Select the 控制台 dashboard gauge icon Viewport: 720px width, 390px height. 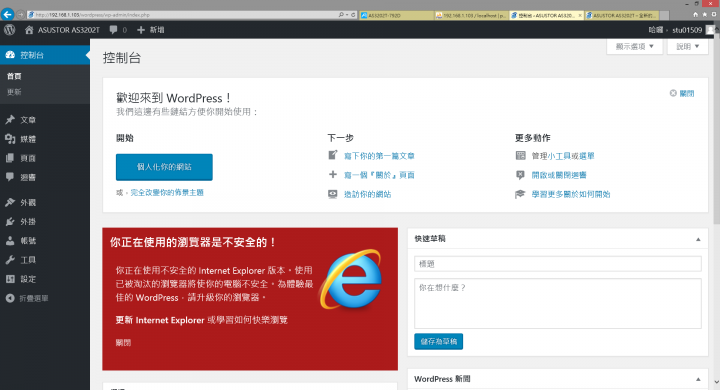(x=10, y=55)
